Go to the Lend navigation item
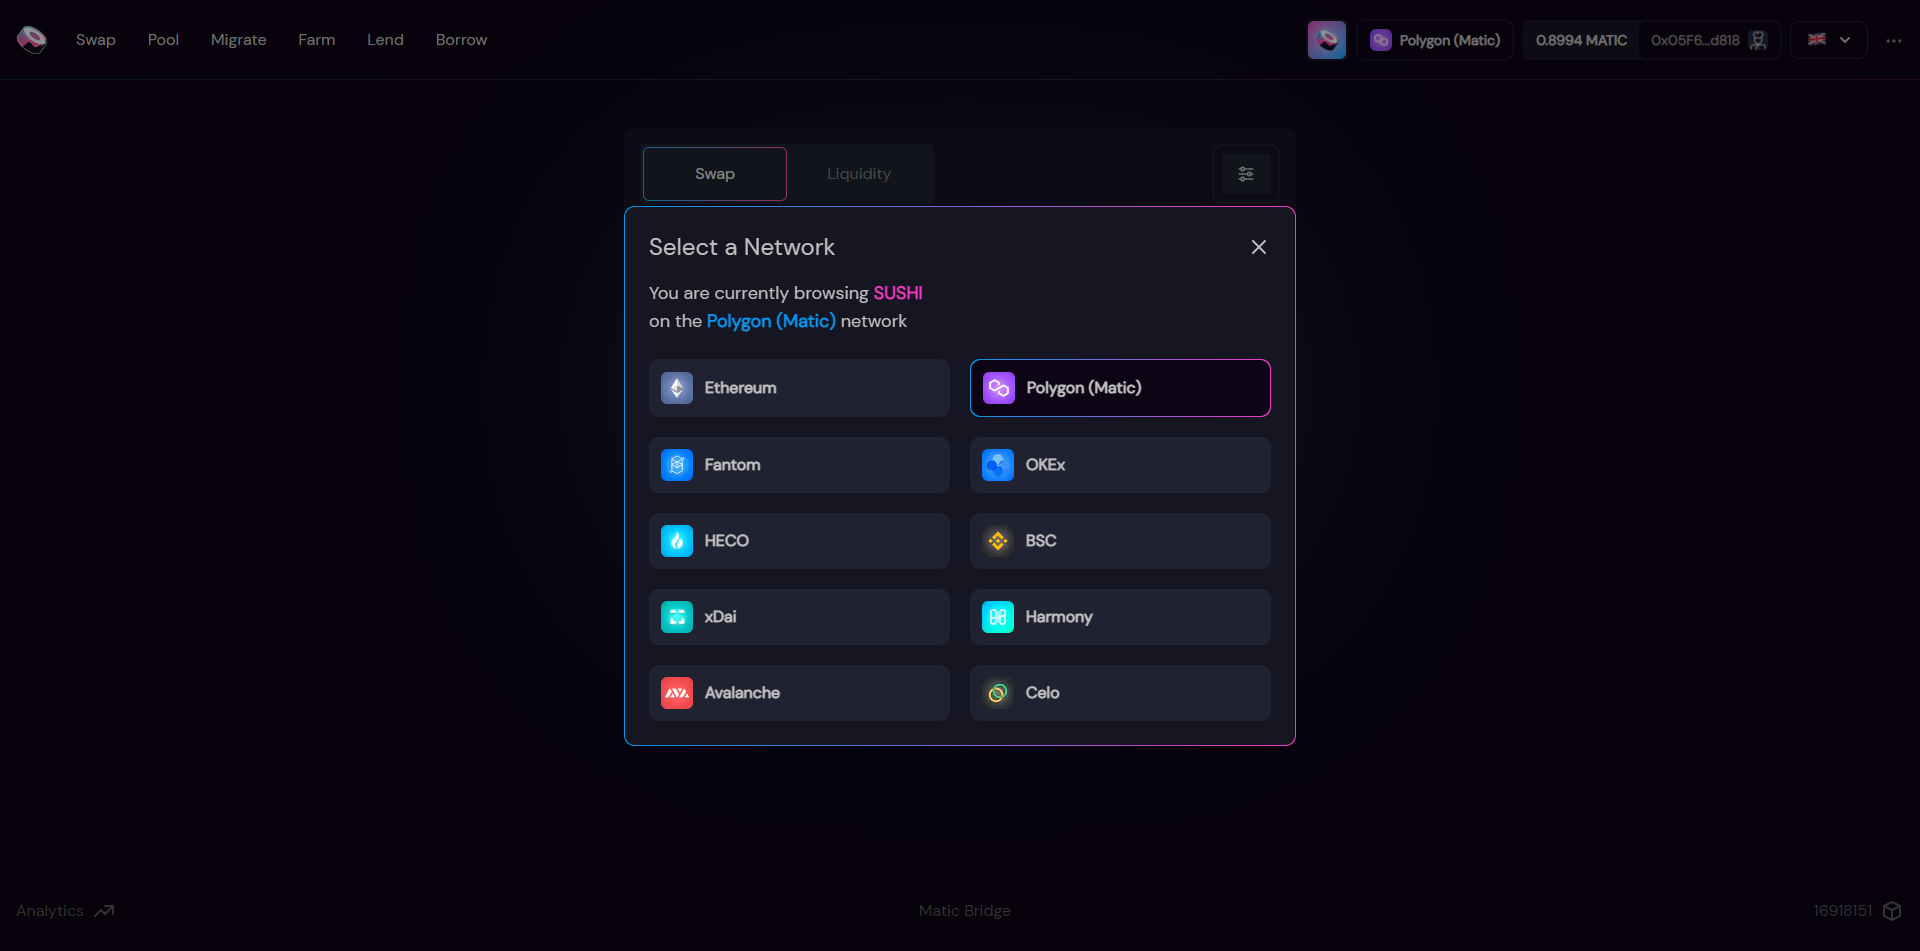 [x=385, y=40]
